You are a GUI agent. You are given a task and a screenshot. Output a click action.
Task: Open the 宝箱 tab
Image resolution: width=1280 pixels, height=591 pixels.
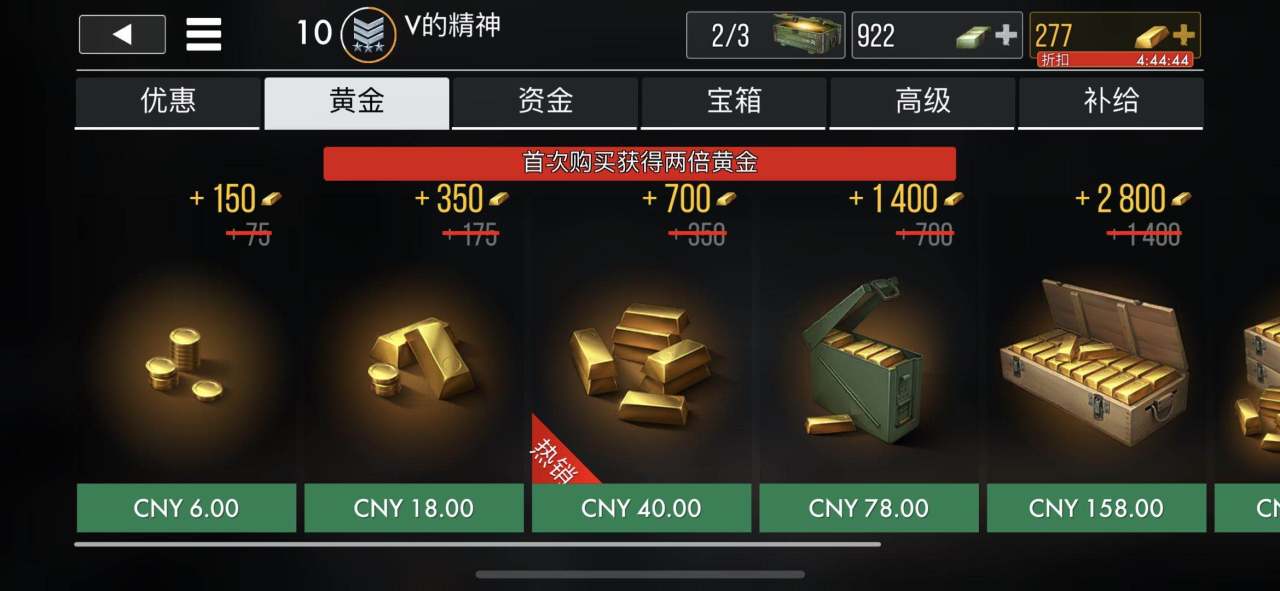click(x=734, y=102)
